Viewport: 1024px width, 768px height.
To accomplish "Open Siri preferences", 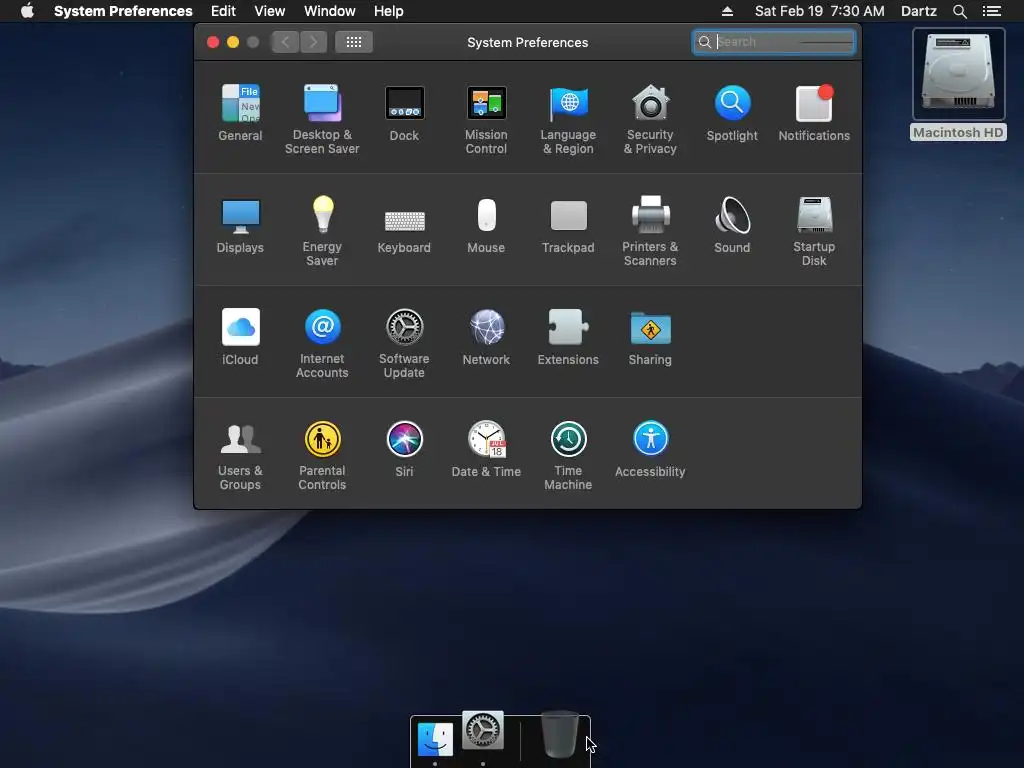I will pos(404,449).
